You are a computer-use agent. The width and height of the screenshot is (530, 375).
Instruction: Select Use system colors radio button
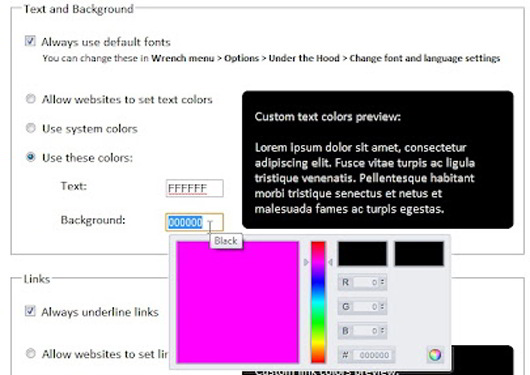31,128
